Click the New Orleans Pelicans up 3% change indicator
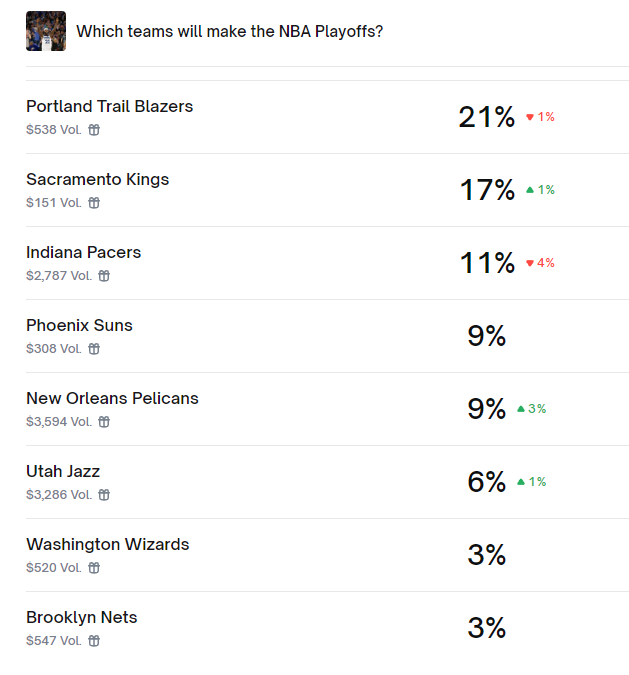Image resolution: width=629 pixels, height=675 pixels. pyautogui.click(x=532, y=409)
